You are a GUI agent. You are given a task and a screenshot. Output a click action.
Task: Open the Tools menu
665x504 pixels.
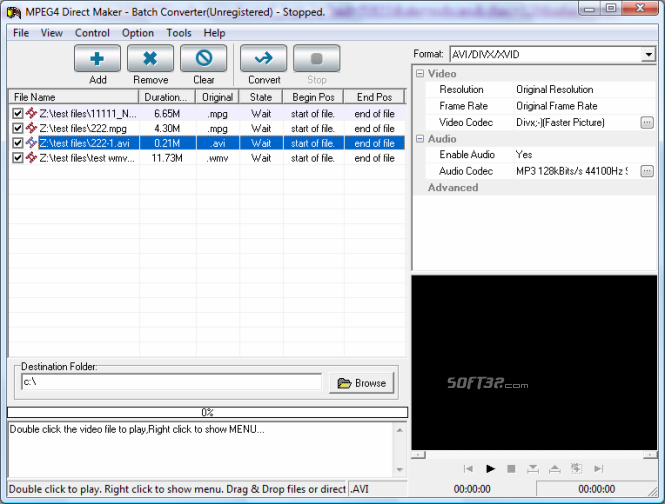pos(179,33)
